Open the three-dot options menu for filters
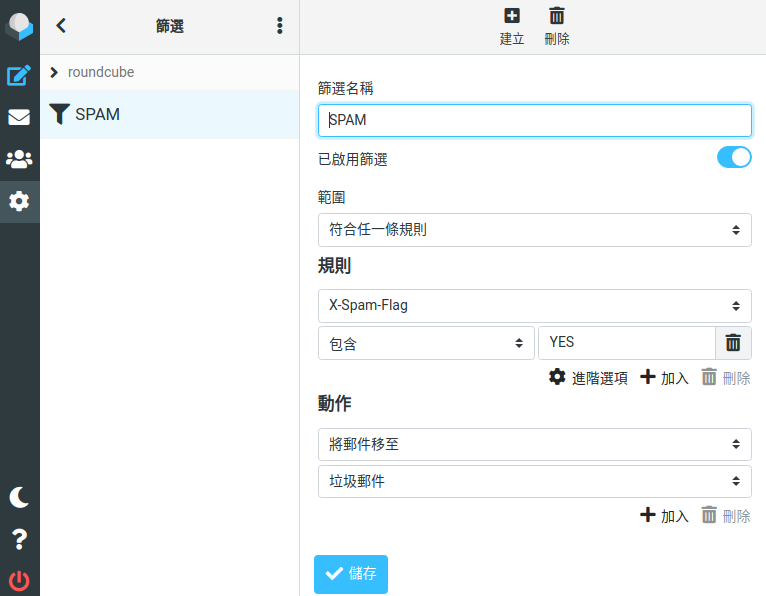 pos(279,25)
